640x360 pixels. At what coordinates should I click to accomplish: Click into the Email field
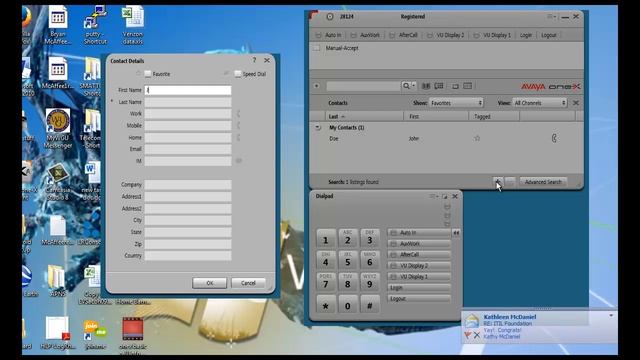(188, 149)
